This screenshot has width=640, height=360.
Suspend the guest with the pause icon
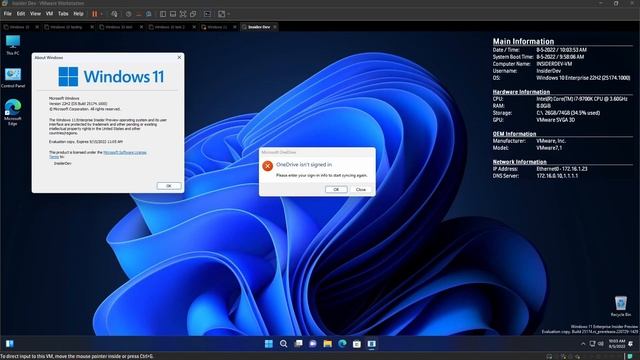[x=95, y=14]
